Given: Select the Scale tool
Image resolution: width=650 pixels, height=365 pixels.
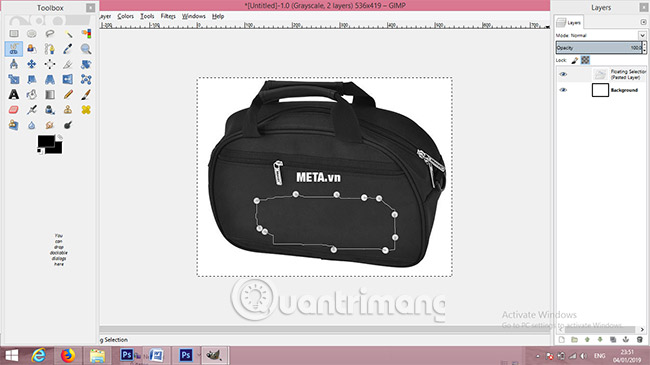Looking at the screenshot, I should 14,79.
